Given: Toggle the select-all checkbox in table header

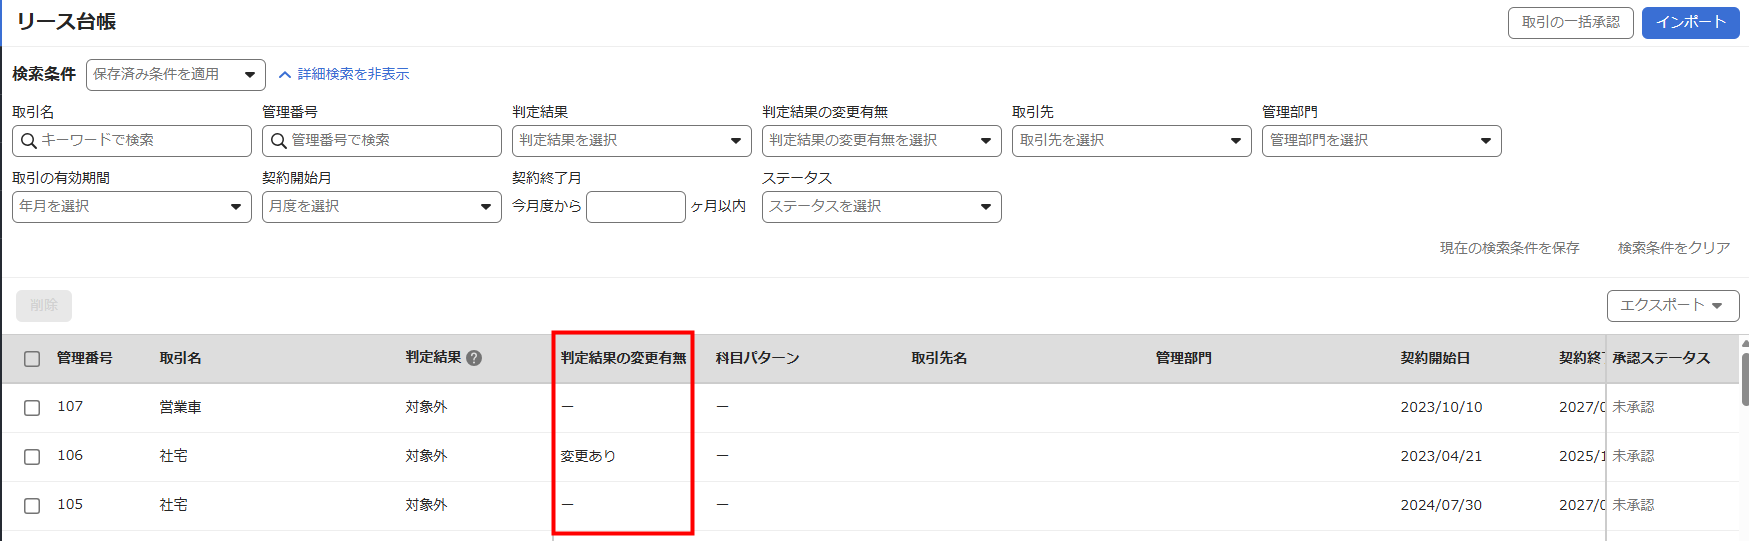Looking at the screenshot, I should [x=32, y=359].
